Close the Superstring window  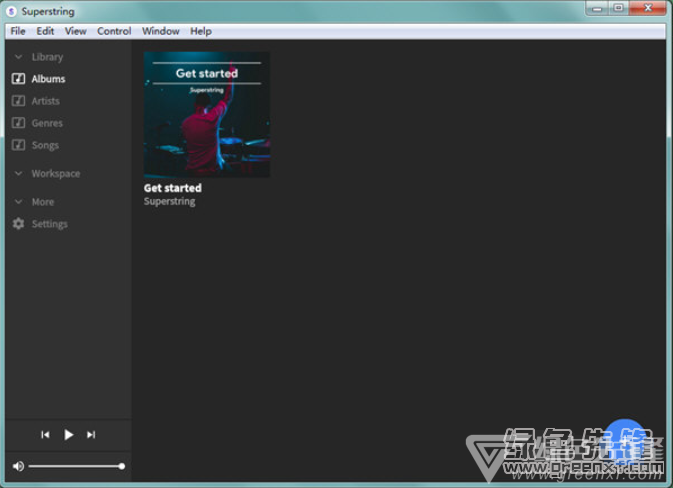pyautogui.click(x=648, y=8)
